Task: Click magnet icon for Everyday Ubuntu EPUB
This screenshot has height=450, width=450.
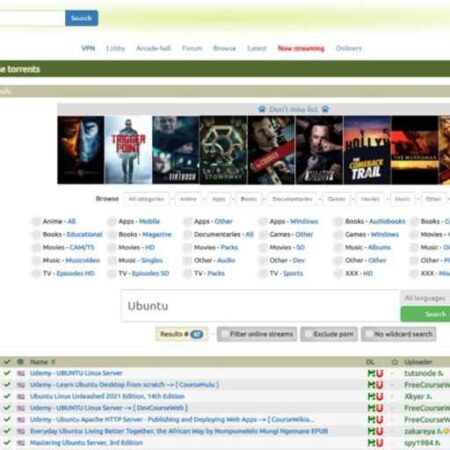Action: pos(371,431)
